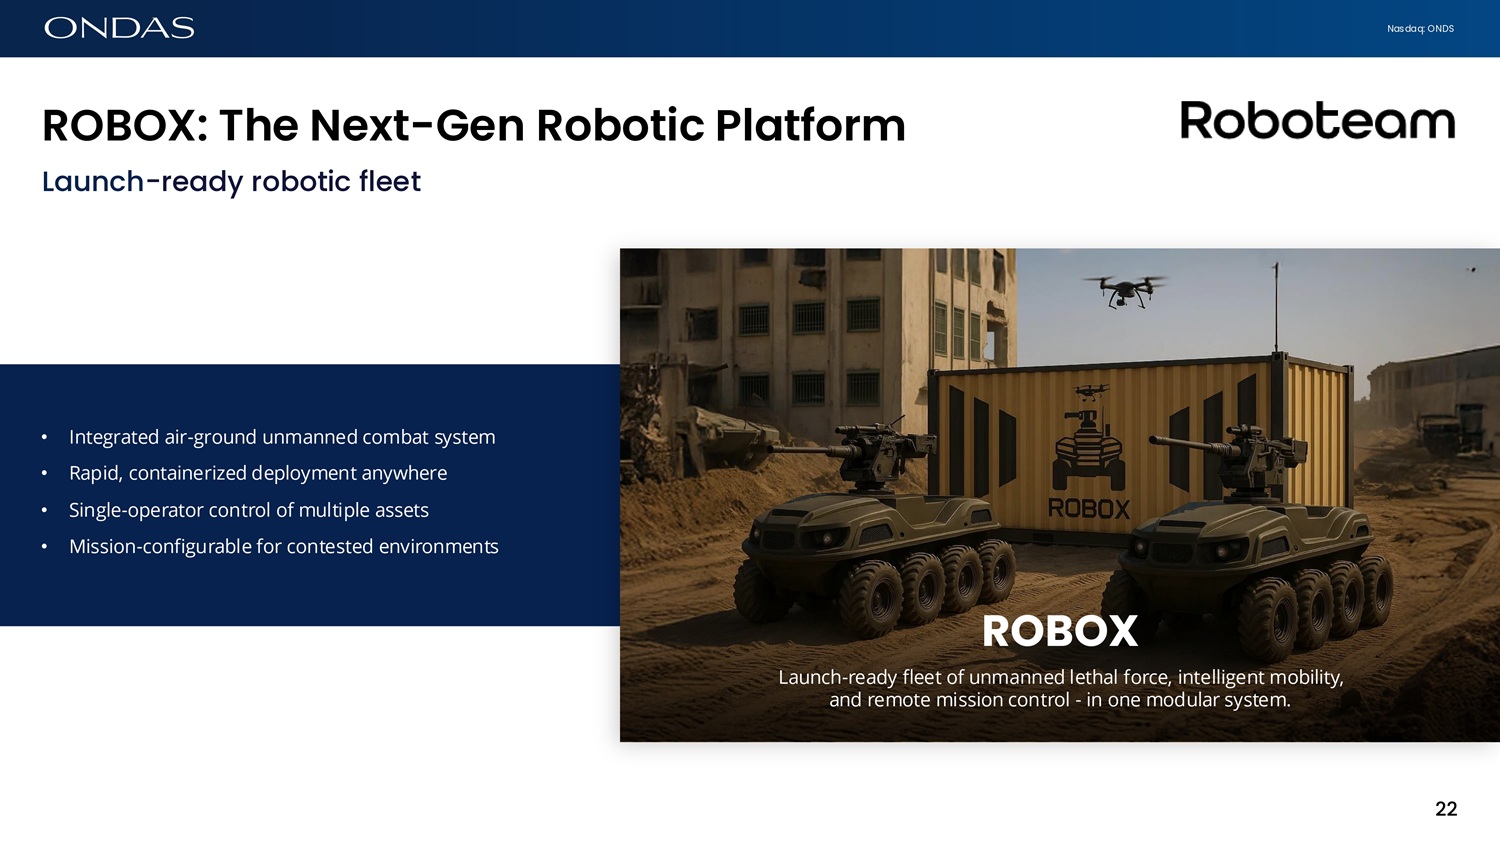Select the caption text below ROBOX heading
The height and width of the screenshot is (843, 1500).
tap(1060, 688)
